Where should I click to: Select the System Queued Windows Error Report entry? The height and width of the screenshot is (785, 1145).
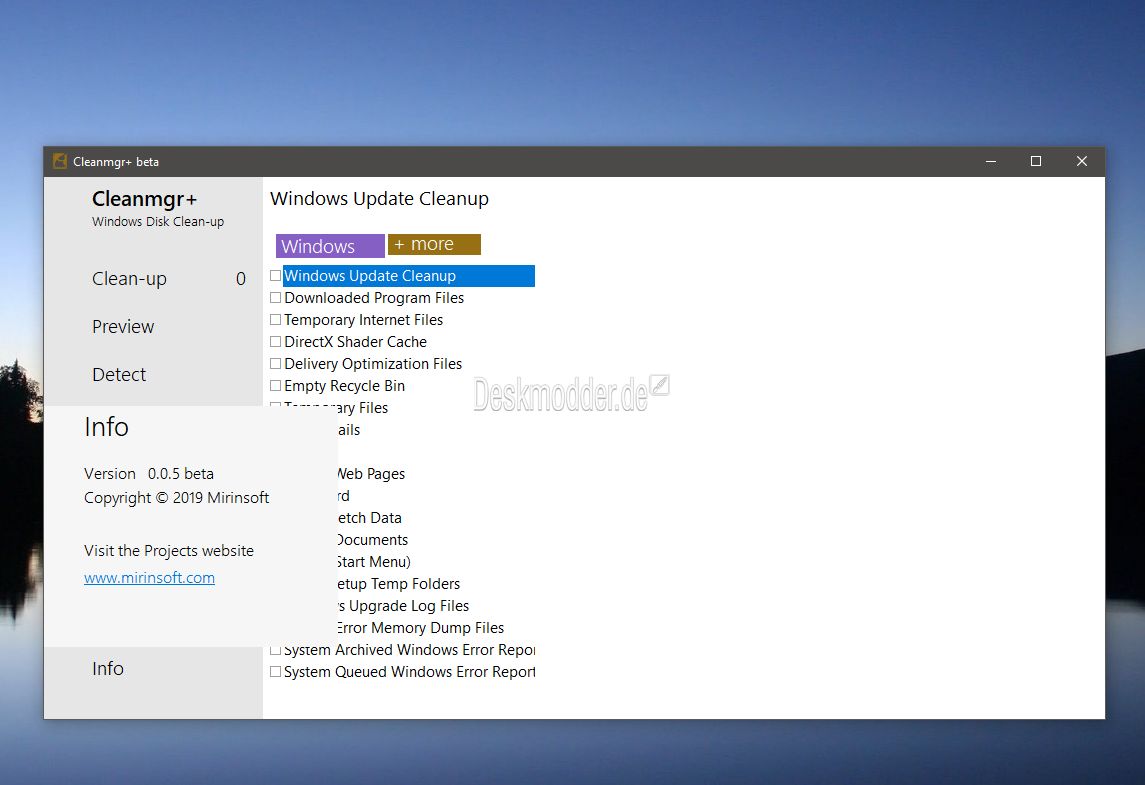pyautogui.click(x=410, y=672)
